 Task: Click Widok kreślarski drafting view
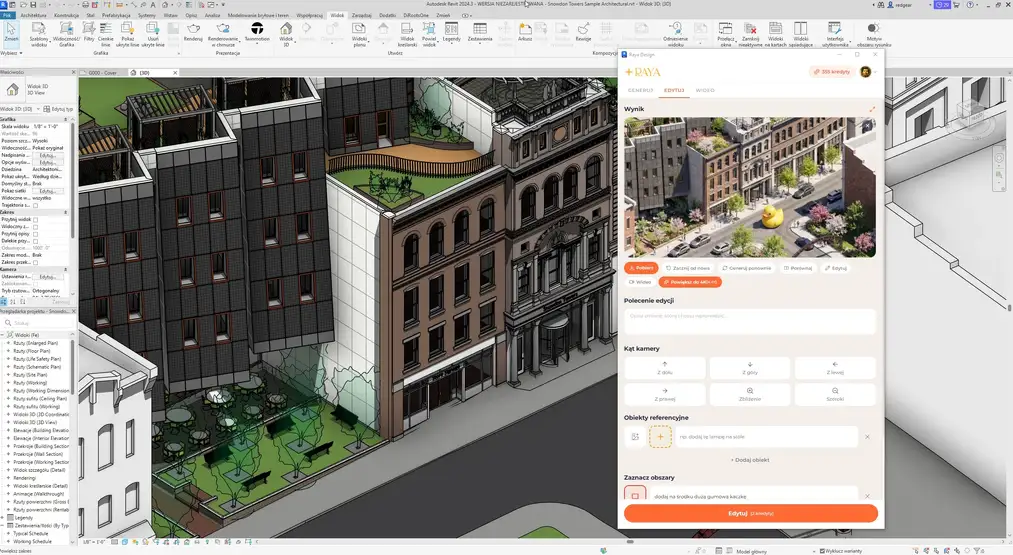coord(407,34)
